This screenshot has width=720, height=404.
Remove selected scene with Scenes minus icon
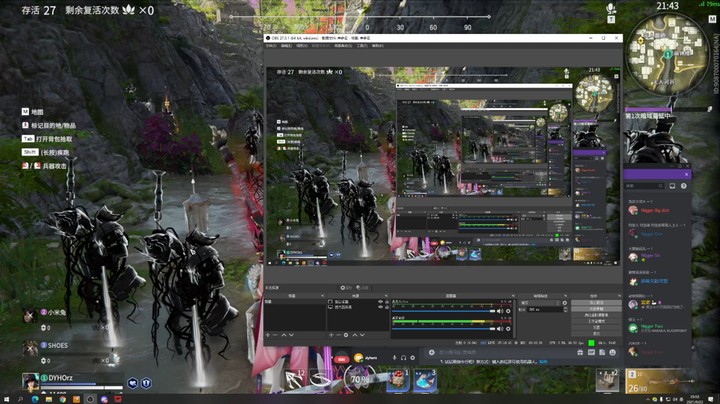click(275, 335)
